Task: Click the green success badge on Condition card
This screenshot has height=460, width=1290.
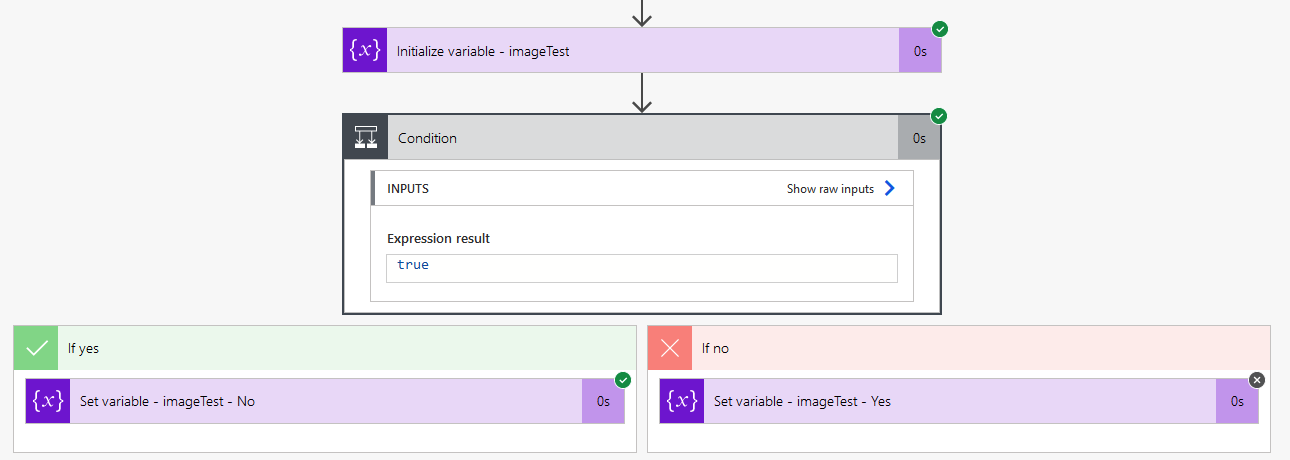Action: click(939, 116)
